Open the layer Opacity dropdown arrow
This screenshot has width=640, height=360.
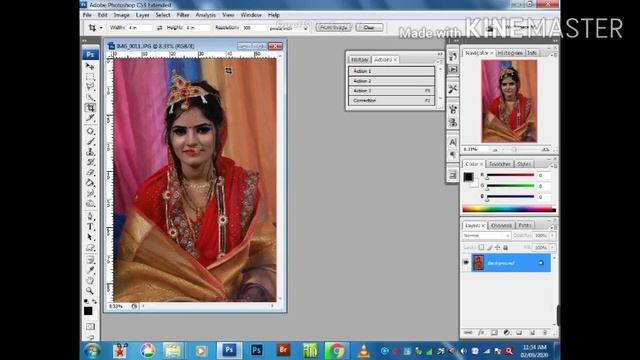552,236
